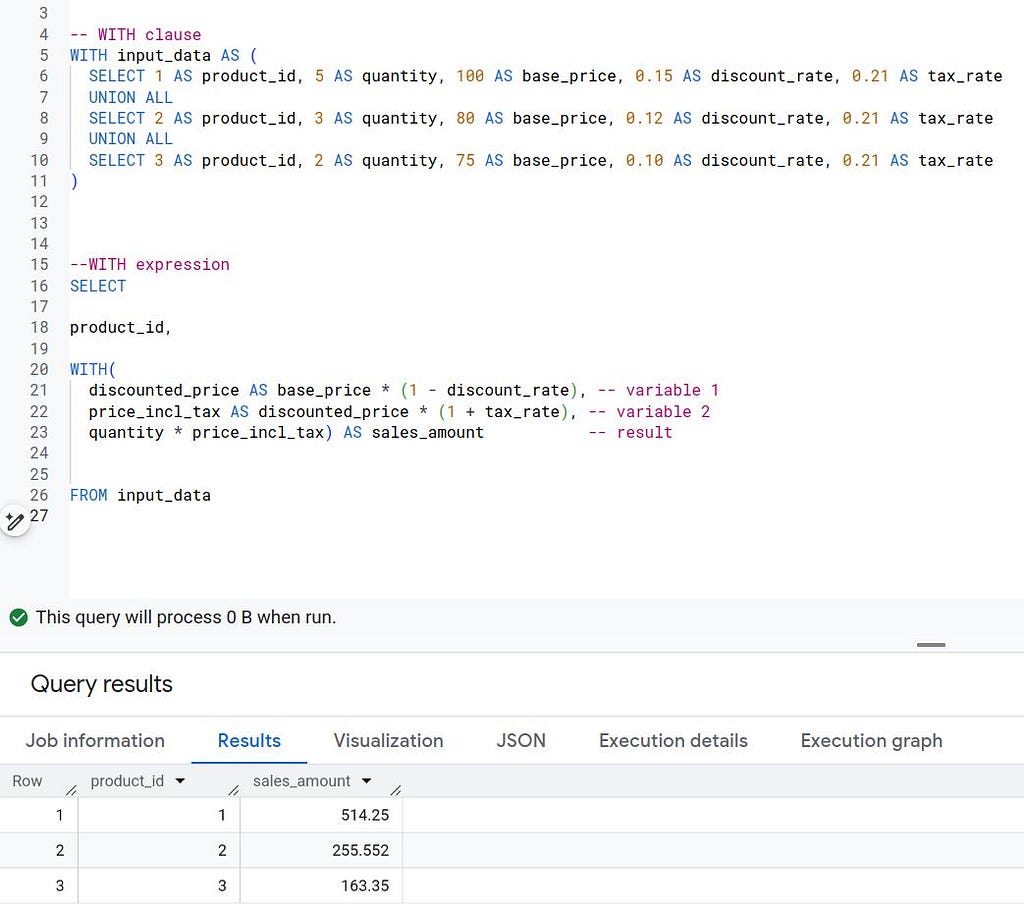
Task: Click the '--WITH expression' comment line
Action: point(150,265)
